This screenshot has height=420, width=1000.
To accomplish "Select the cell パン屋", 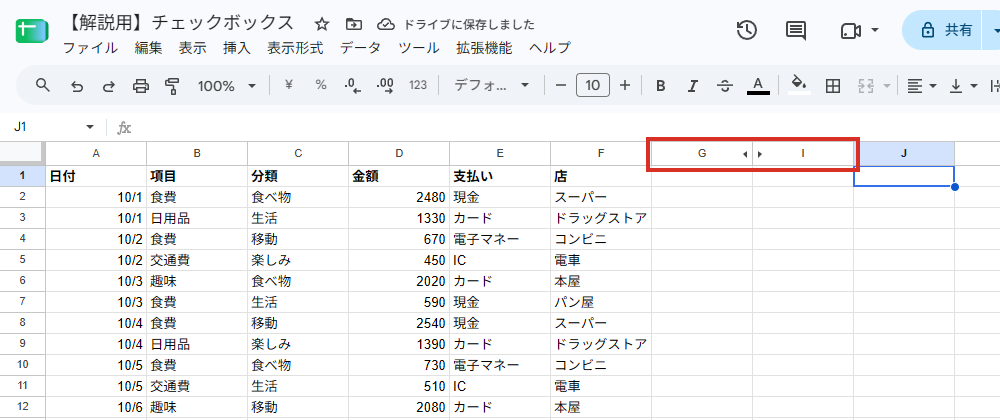I will 601,302.
